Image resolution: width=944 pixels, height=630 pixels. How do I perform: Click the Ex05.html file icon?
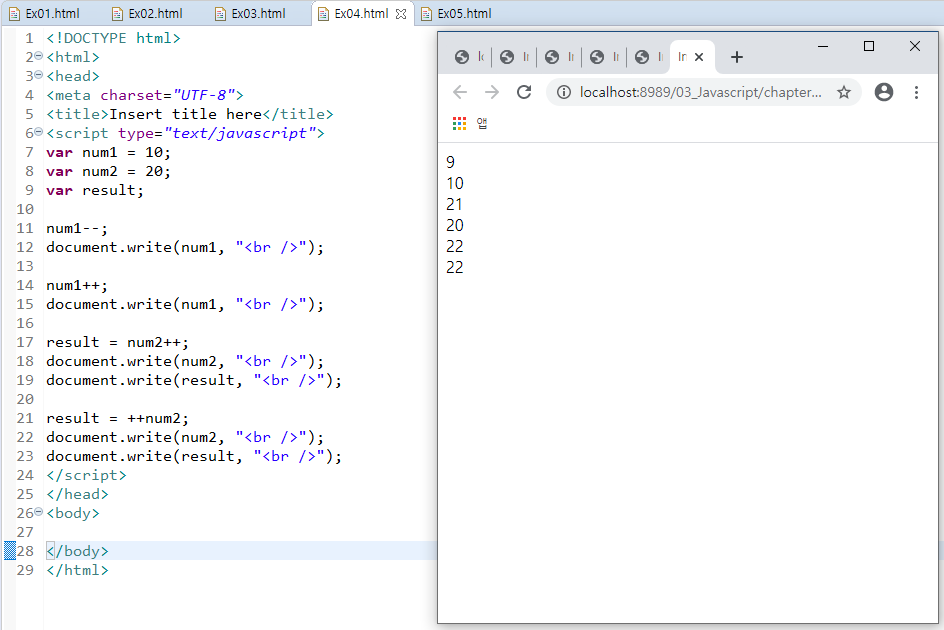[x=426, y=14]
